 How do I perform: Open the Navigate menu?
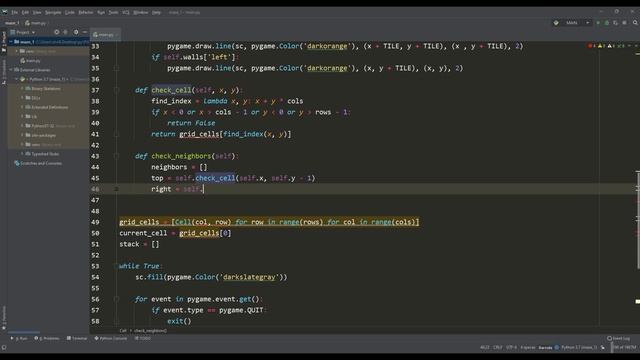[53, 12]
